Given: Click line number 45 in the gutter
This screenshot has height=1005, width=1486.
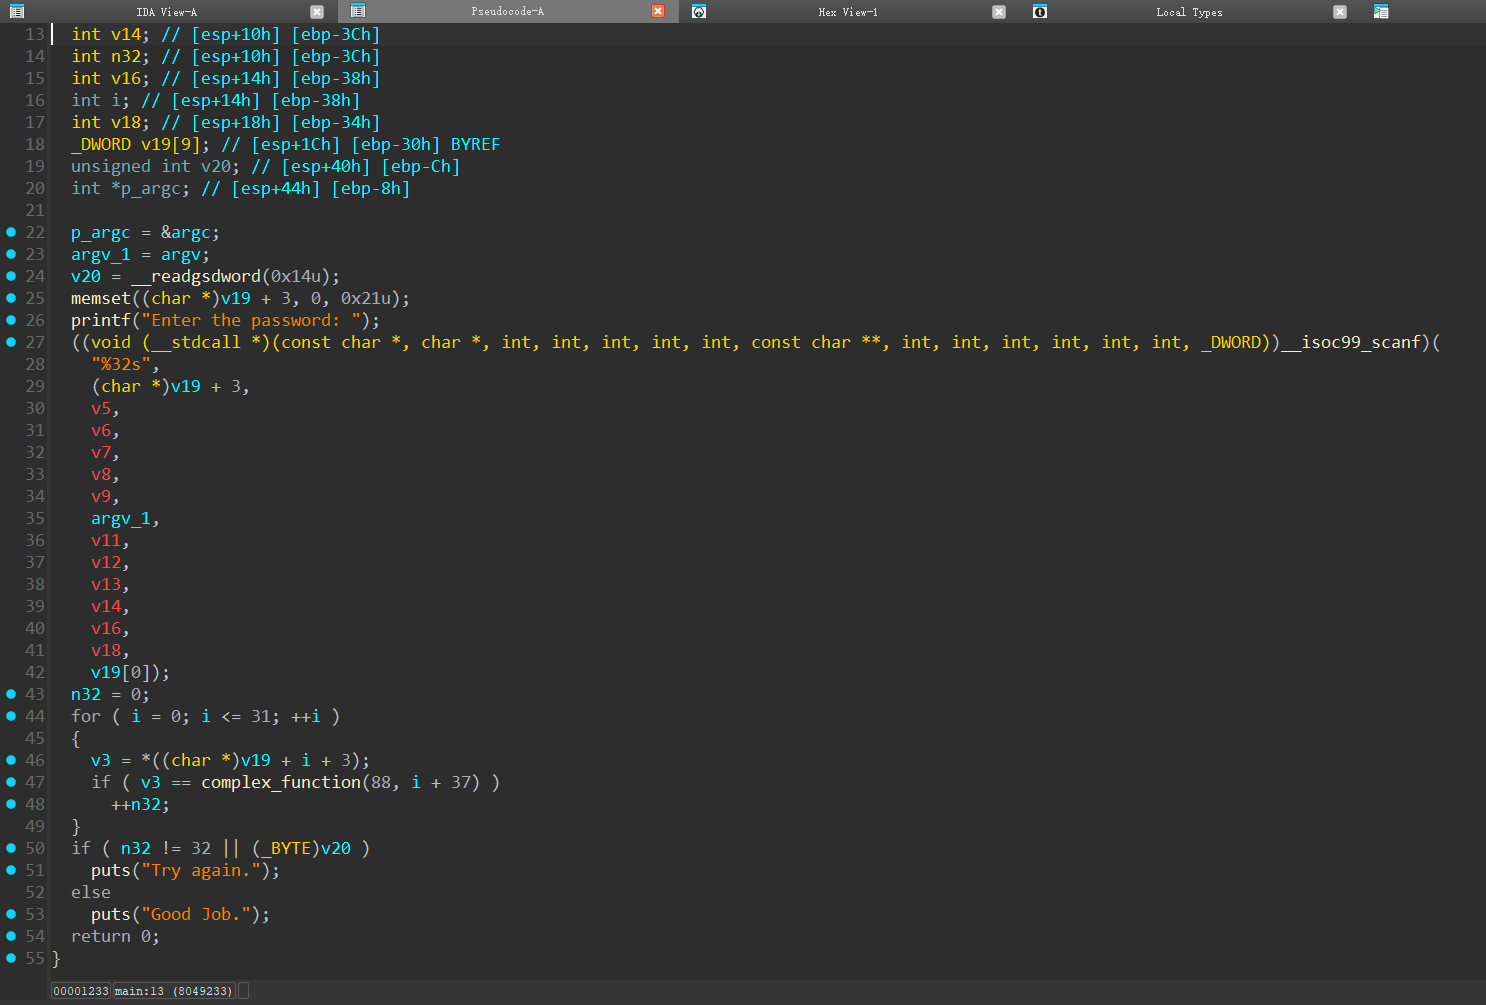Looking at the screenshot, I should pyautogui.click(x=35, y=738).
